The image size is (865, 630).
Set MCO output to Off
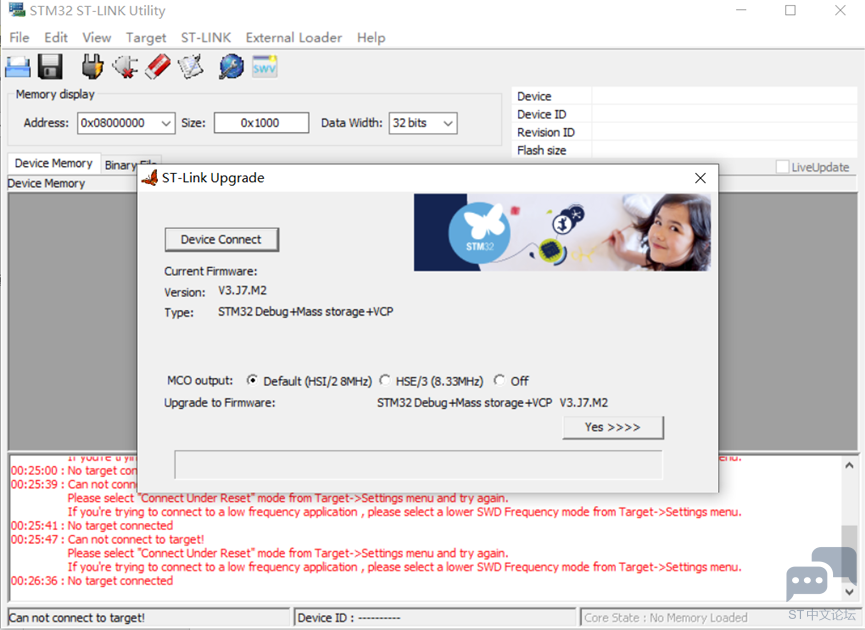click(x=500, y=381)
